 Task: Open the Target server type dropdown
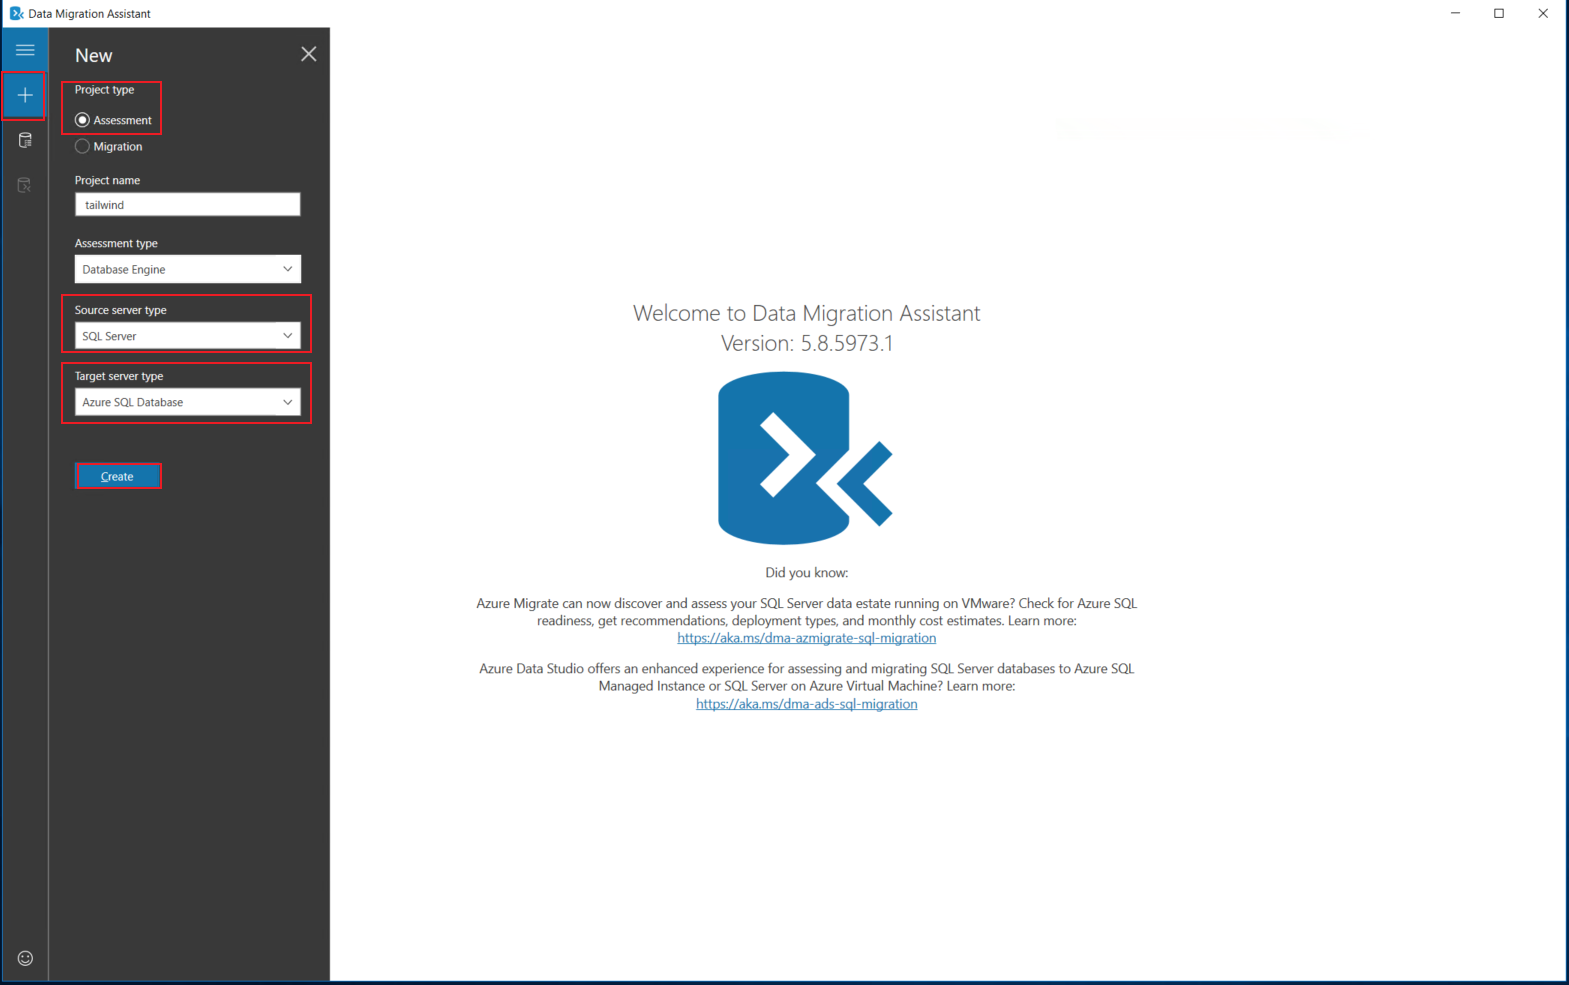coord(187,402)
